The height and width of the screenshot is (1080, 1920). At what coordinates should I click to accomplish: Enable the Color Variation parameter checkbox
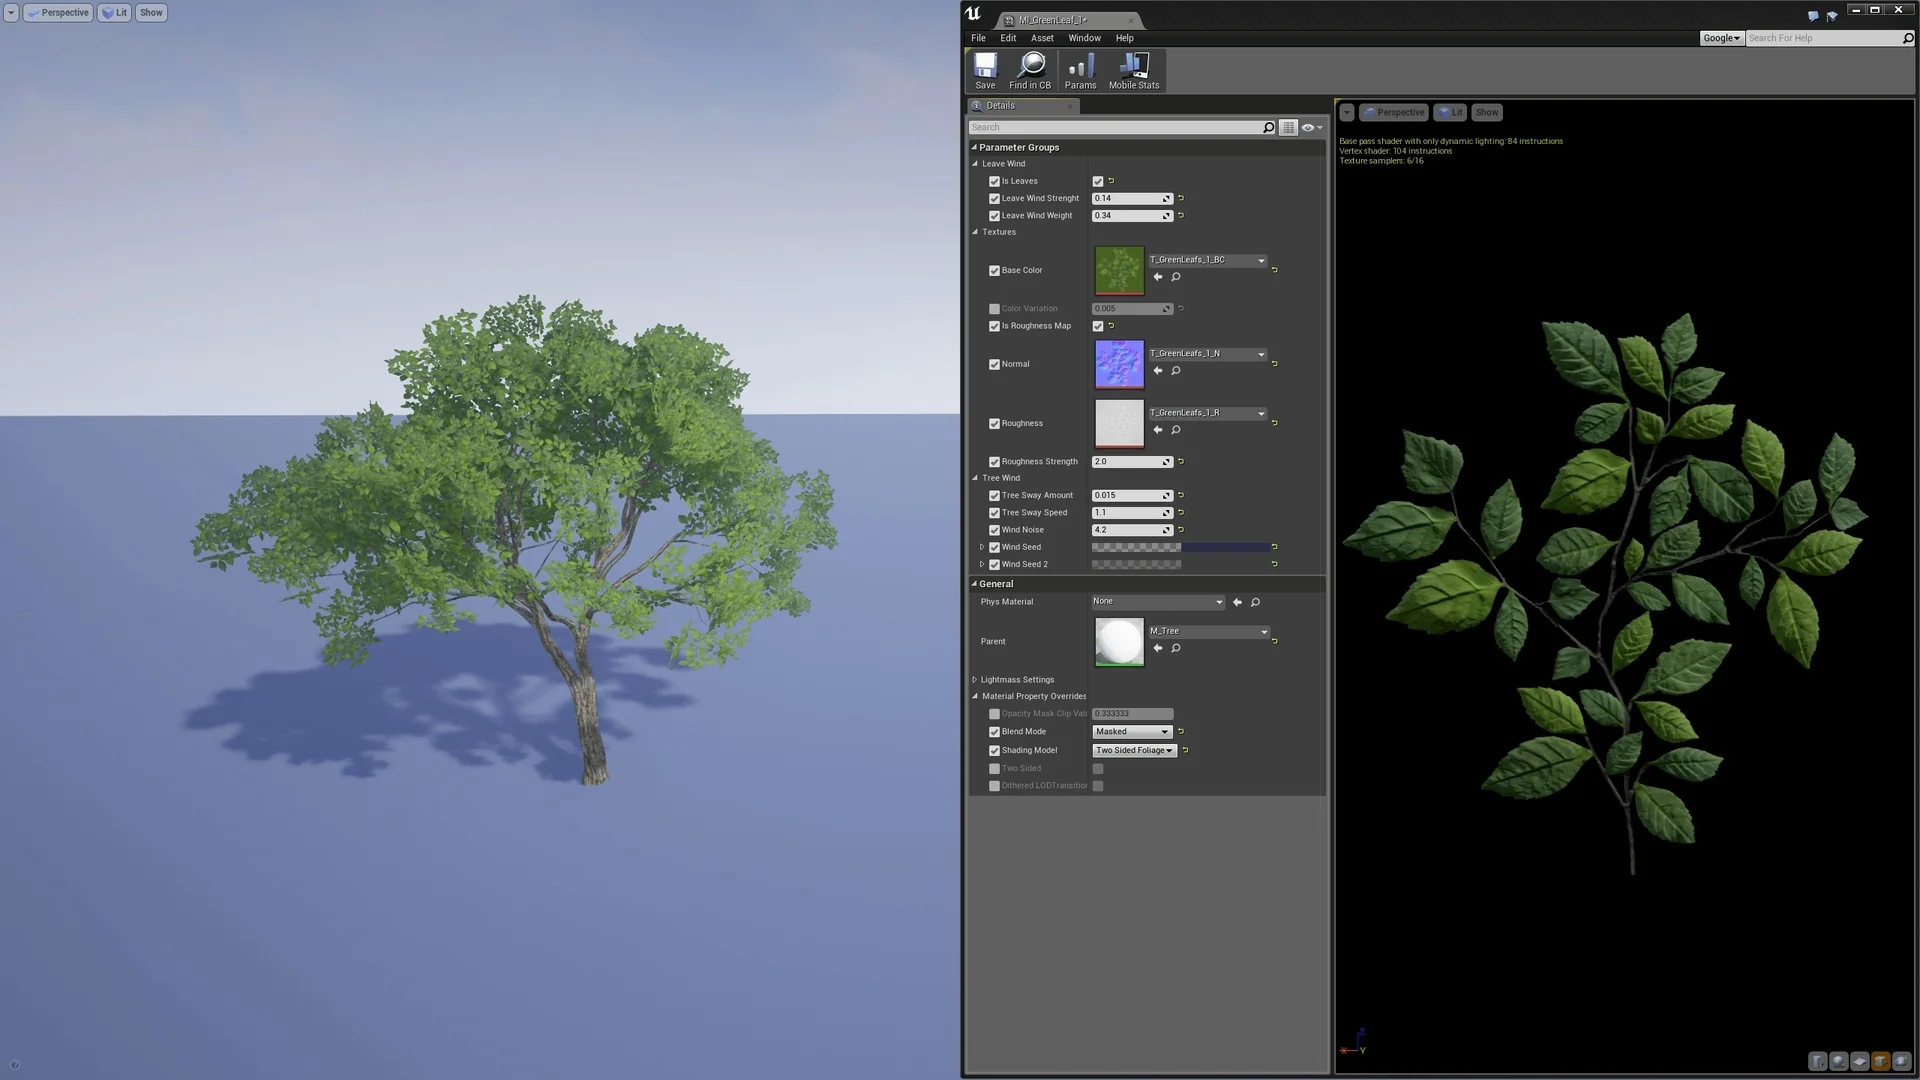[994, 309]
